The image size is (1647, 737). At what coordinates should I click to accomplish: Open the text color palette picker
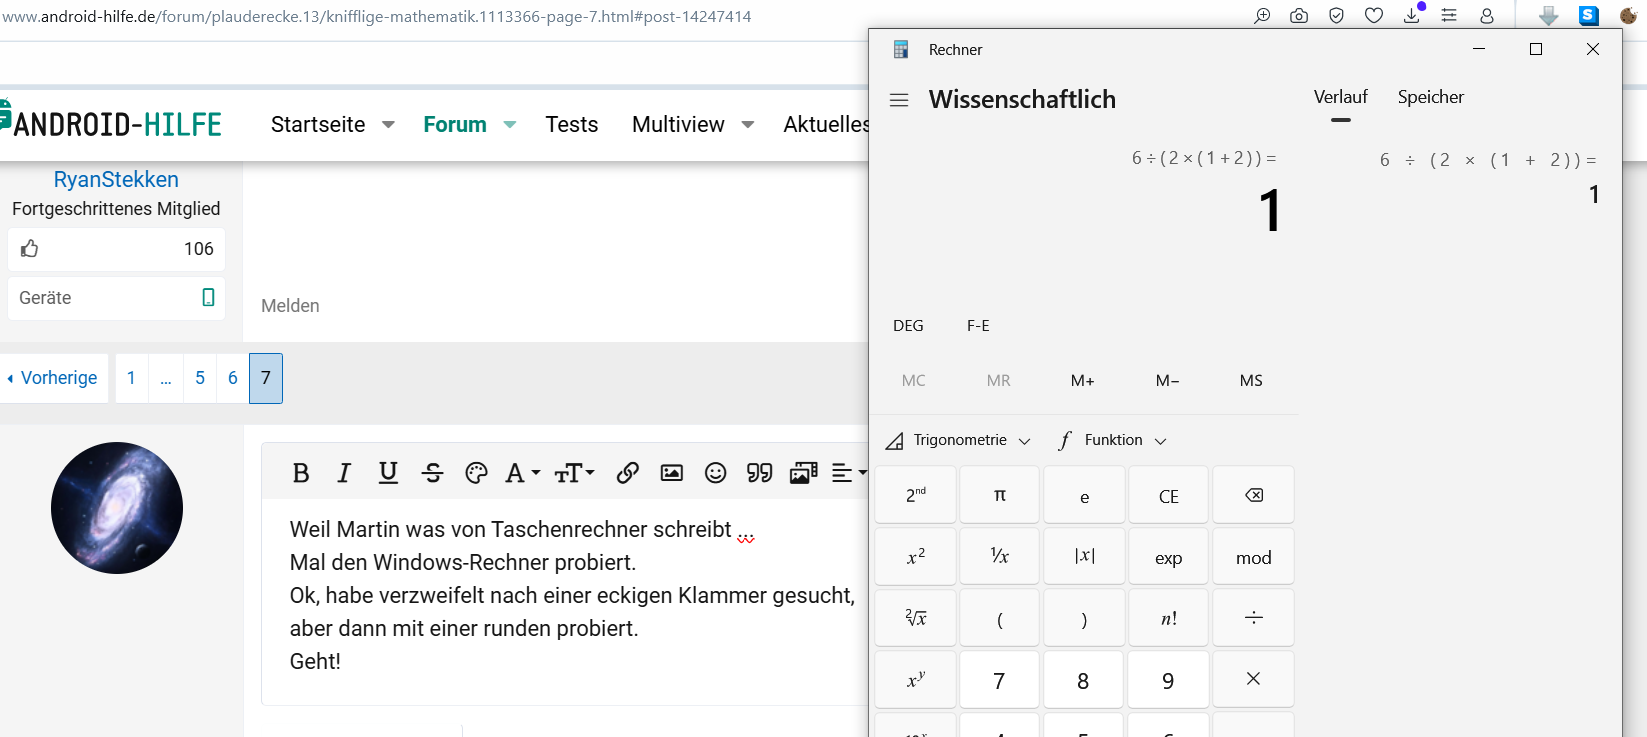pos(476,473)
